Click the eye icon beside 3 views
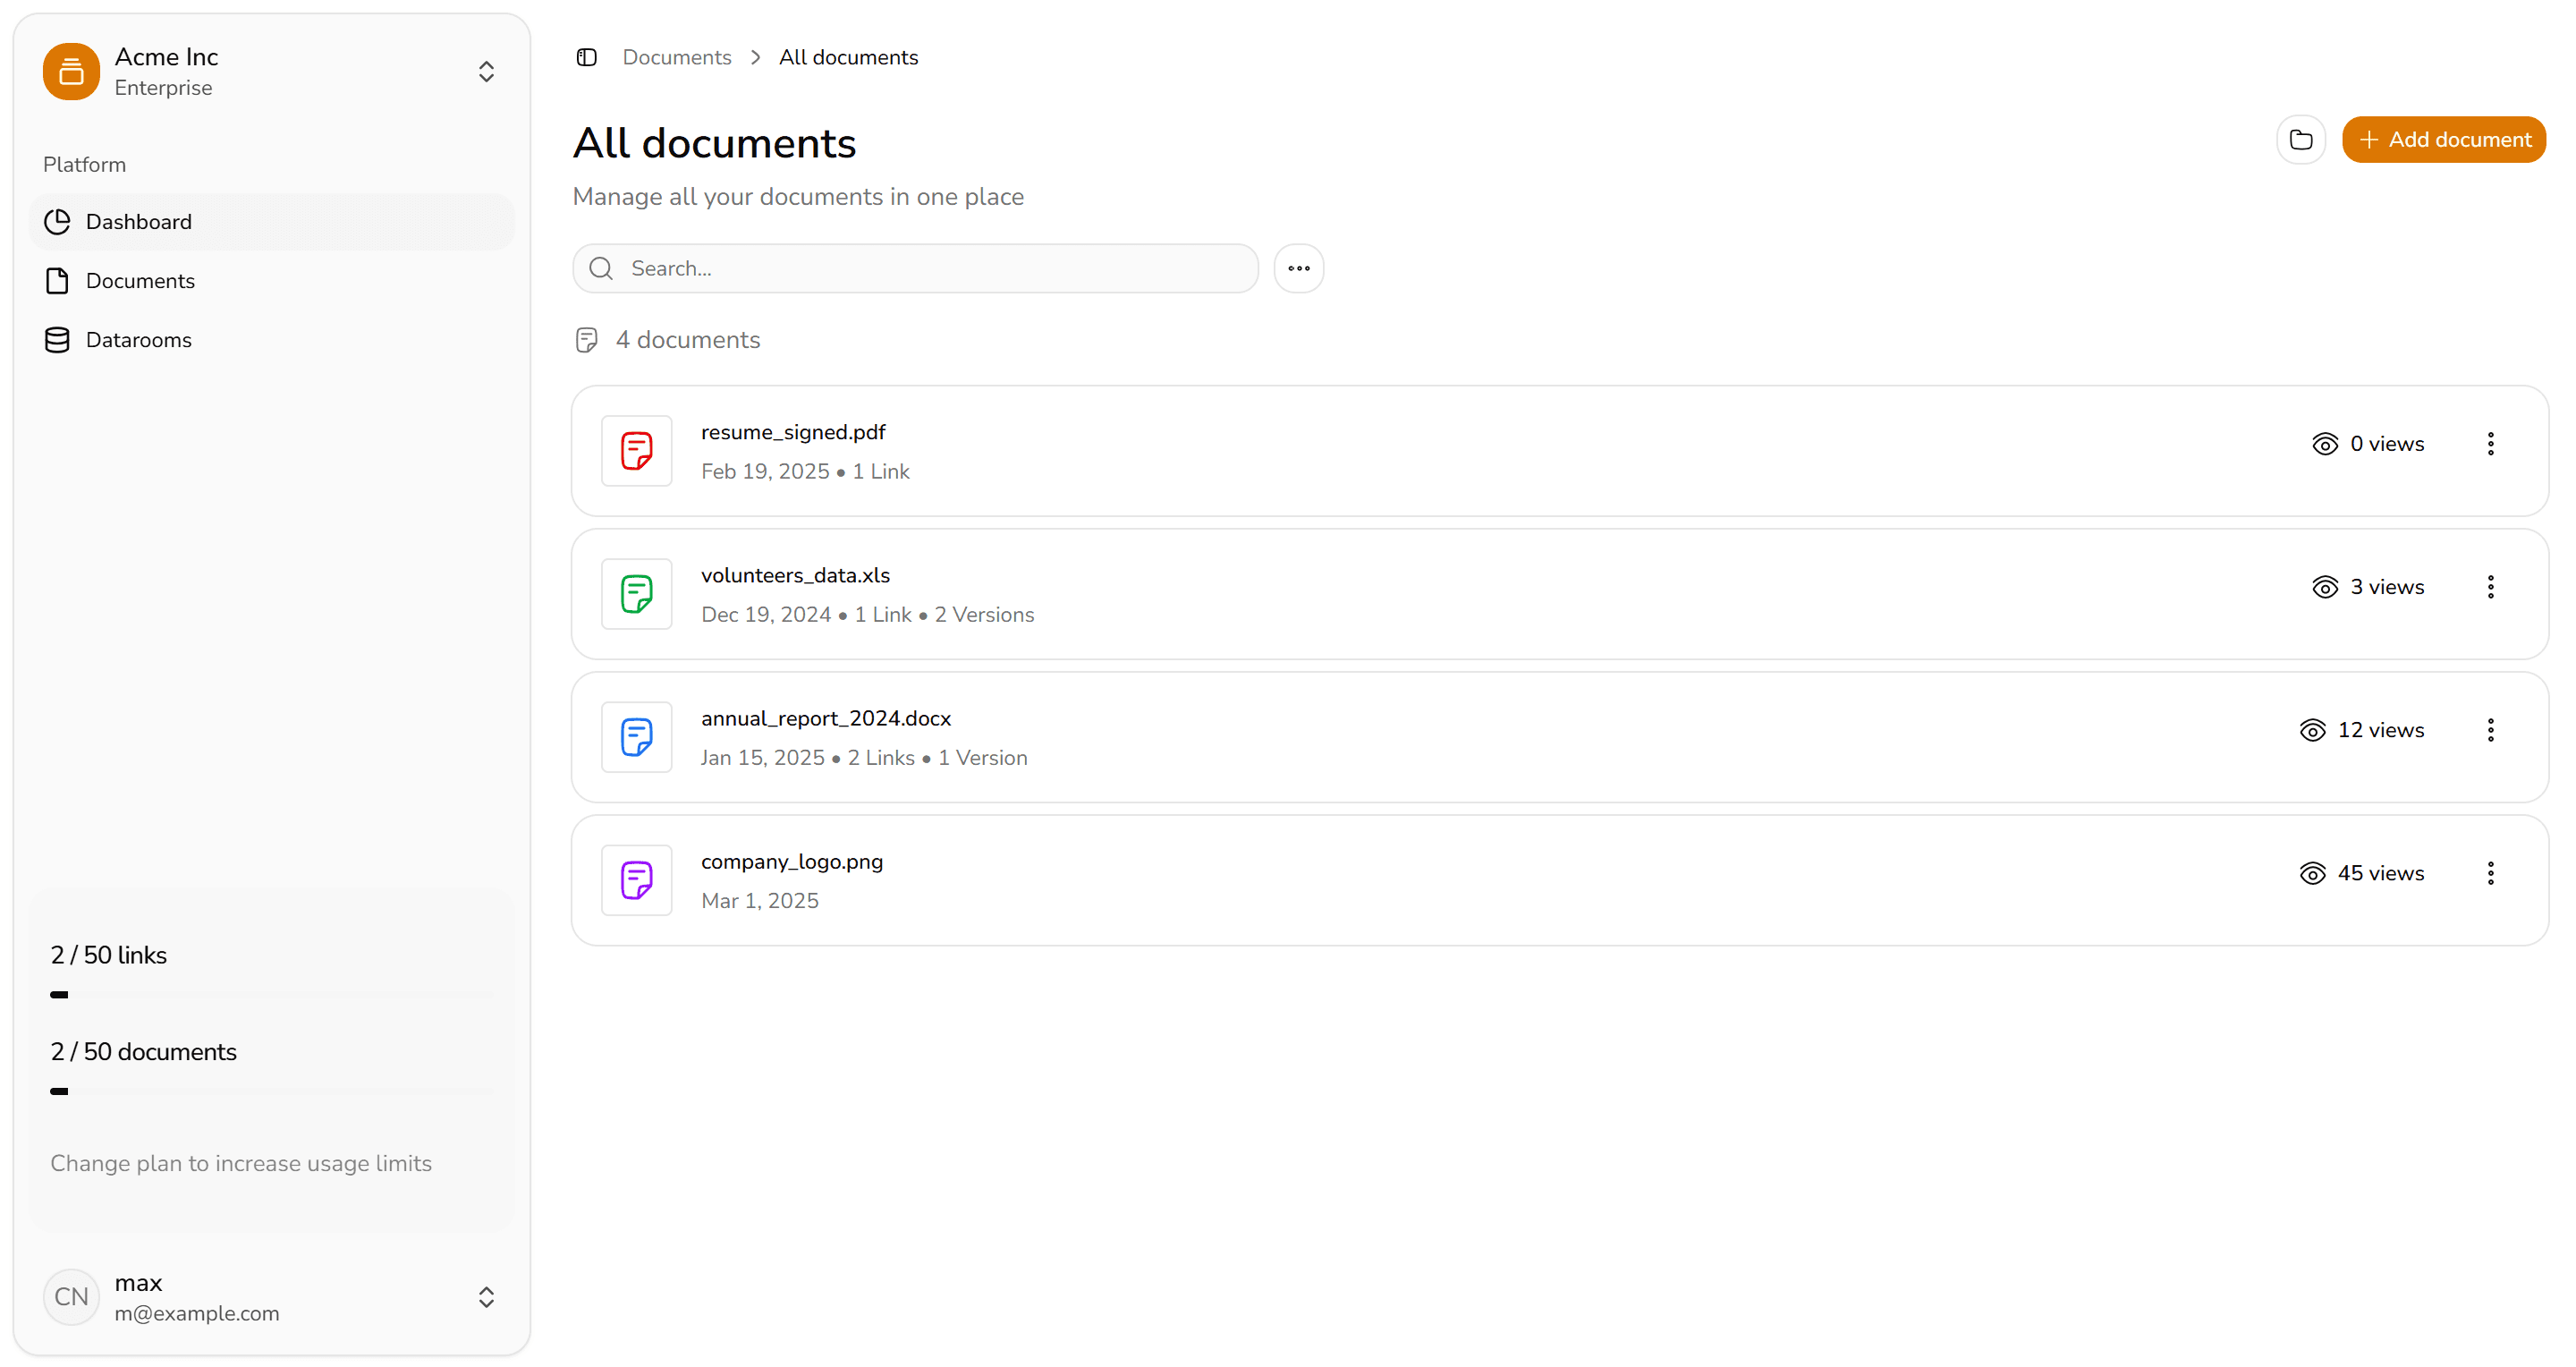The width and height of the screenshot is (2576, 1367). pyautogui.click(x=2325, y=587)
